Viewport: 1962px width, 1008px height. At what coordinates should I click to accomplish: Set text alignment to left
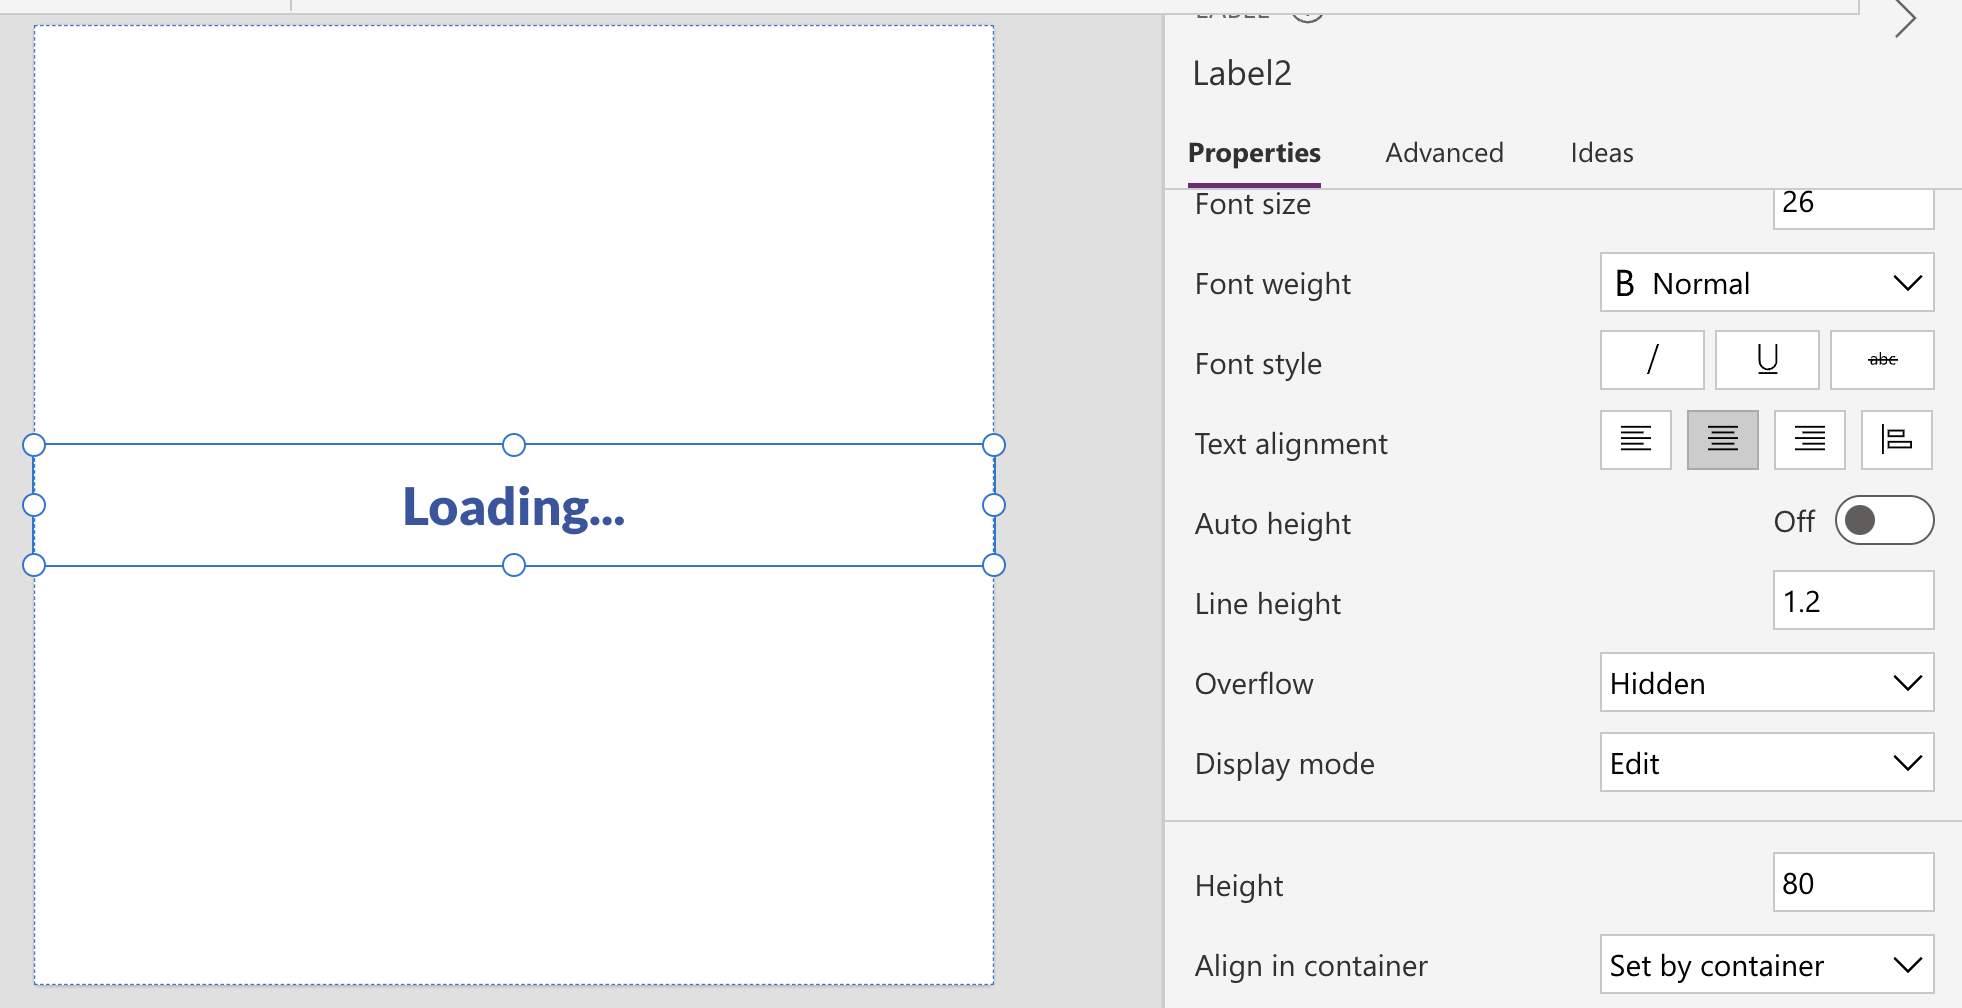click(1636, 440)
